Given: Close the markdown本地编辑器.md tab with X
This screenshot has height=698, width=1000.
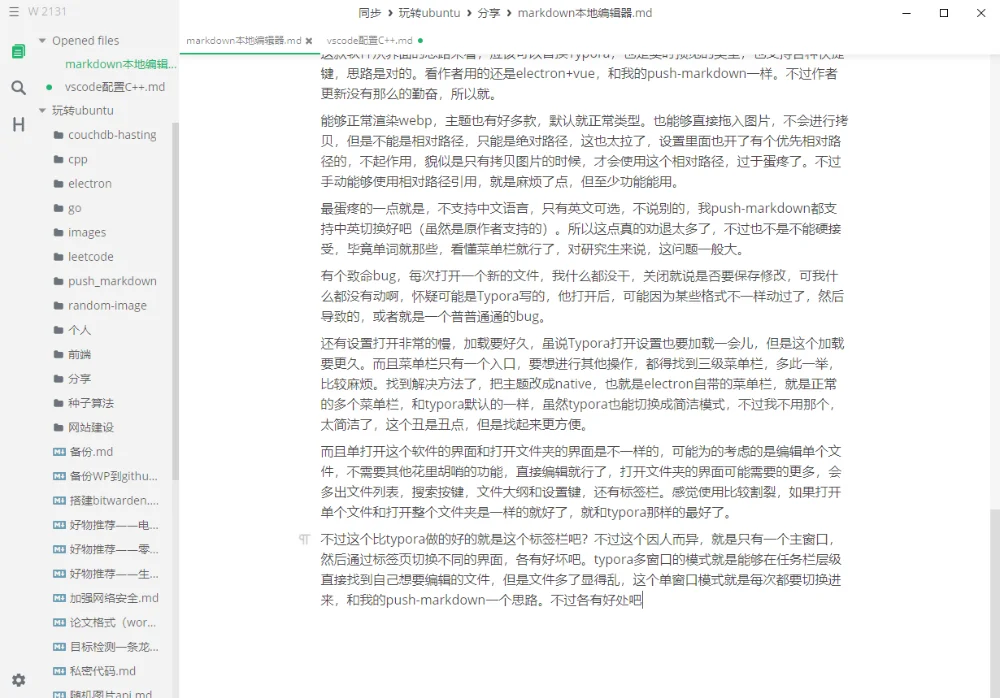Looking at the screenshot, I should click(309, 42).
